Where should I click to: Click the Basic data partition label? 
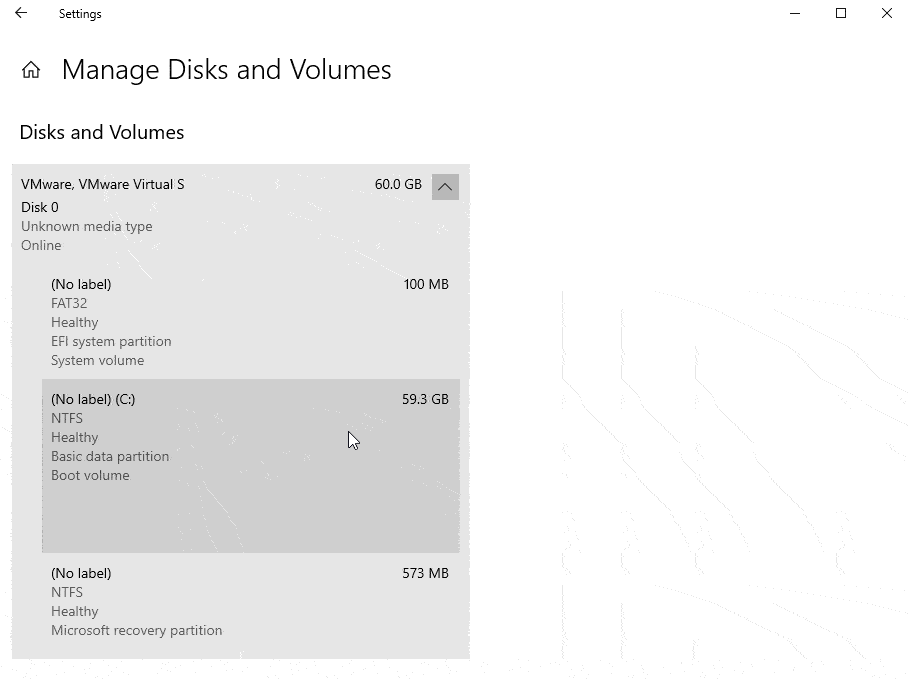[110, 456]
